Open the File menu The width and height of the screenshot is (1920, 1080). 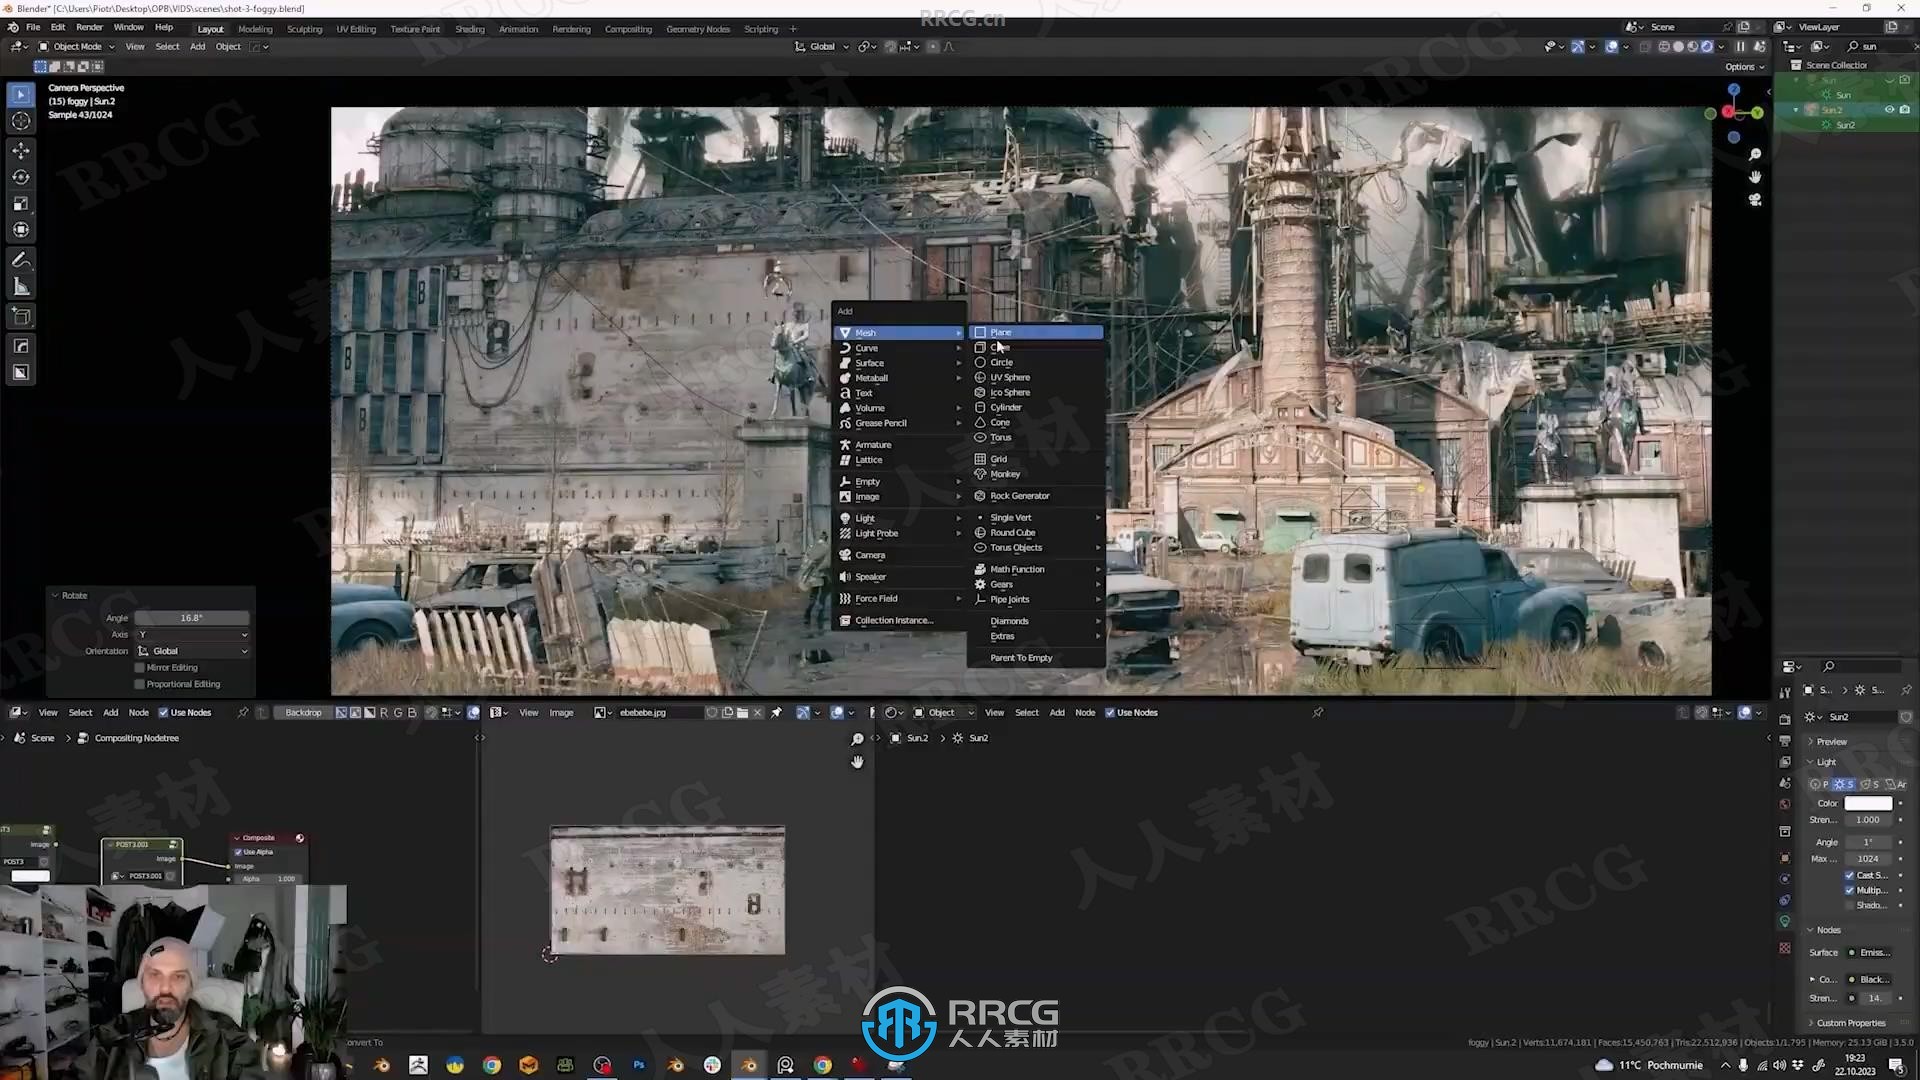(x=33, y=28)
